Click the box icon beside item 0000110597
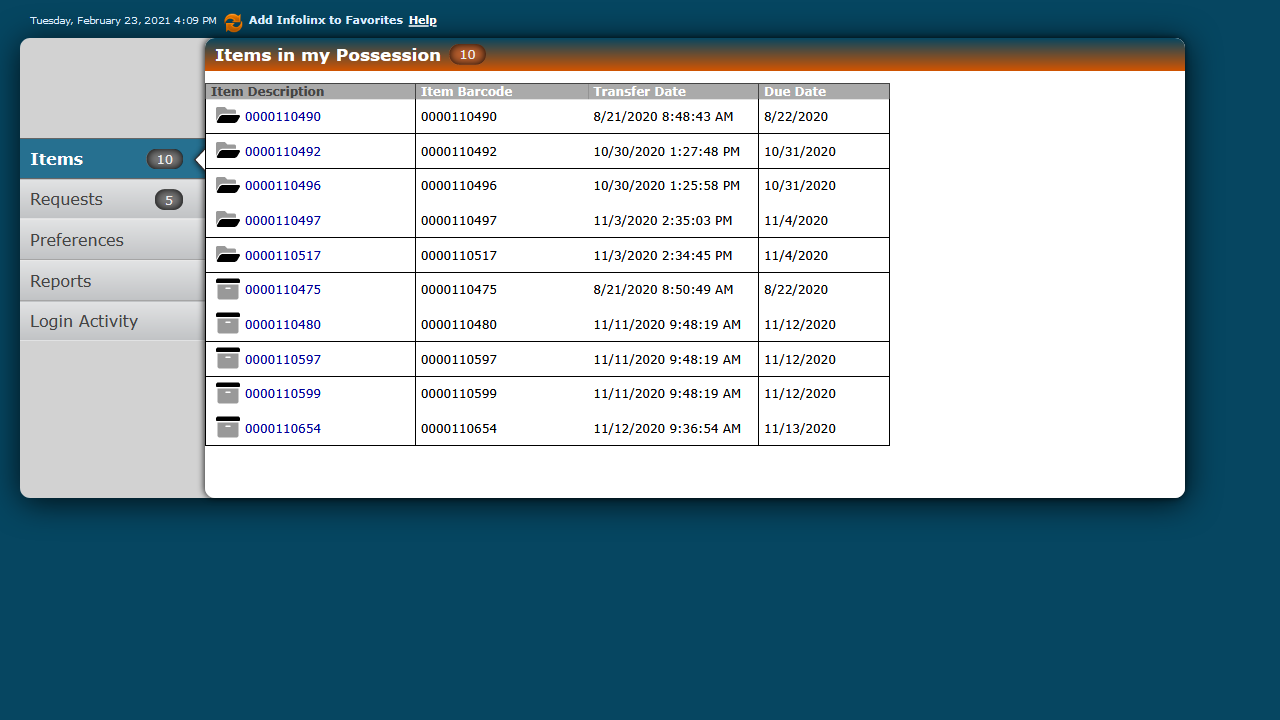Screen dimensions: 1280x720 (x=228, y=359)
